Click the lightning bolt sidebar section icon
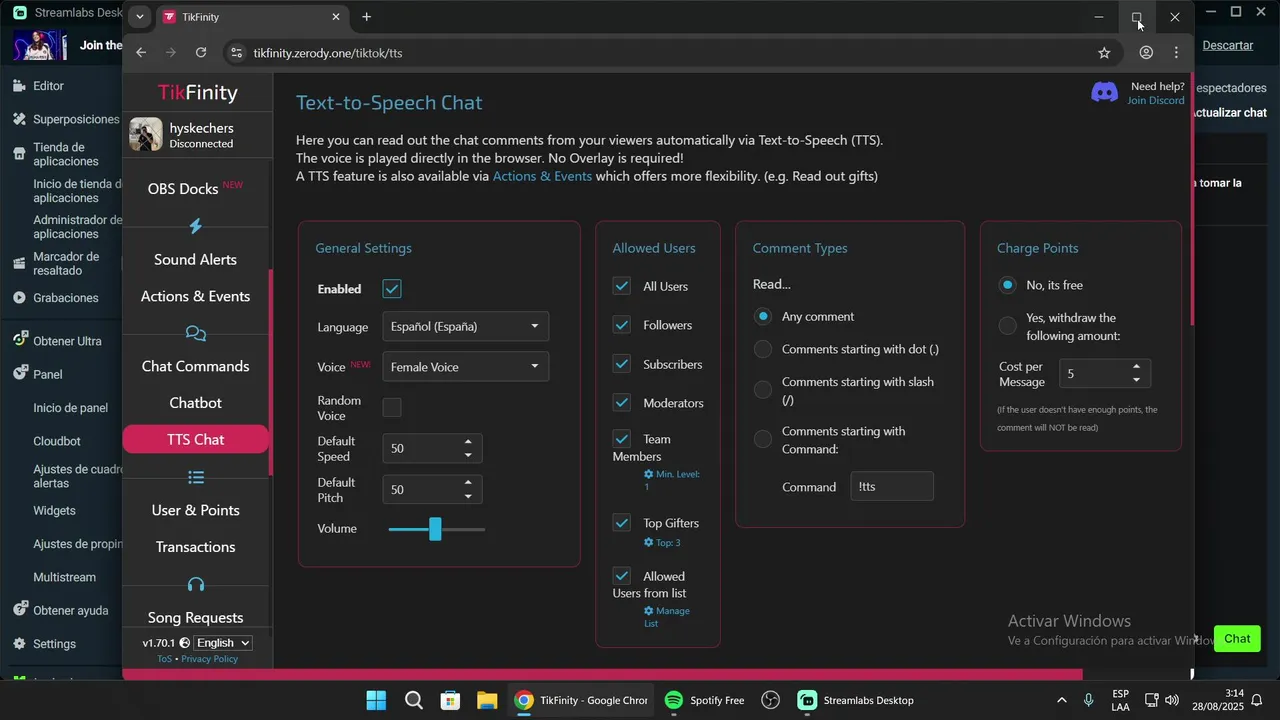The image size is (1280, 720). point(196,226)
